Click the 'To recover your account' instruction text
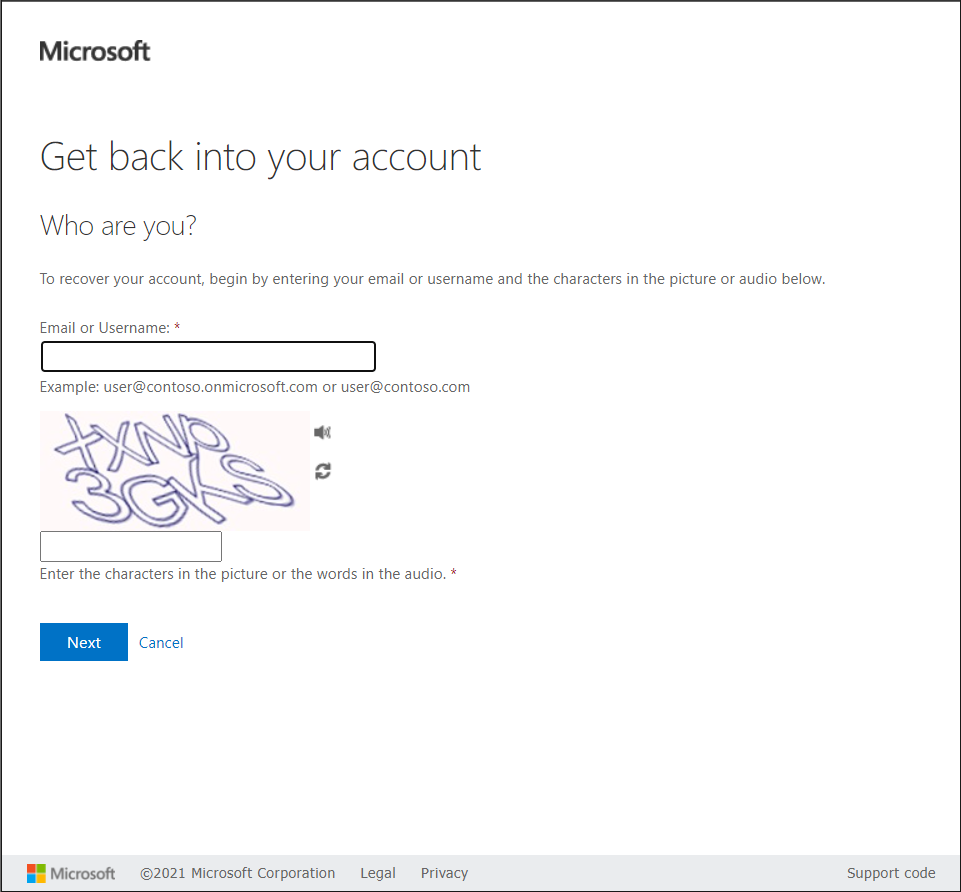The image size is (961, 892). pyautogui.click(x=433, y=279)
